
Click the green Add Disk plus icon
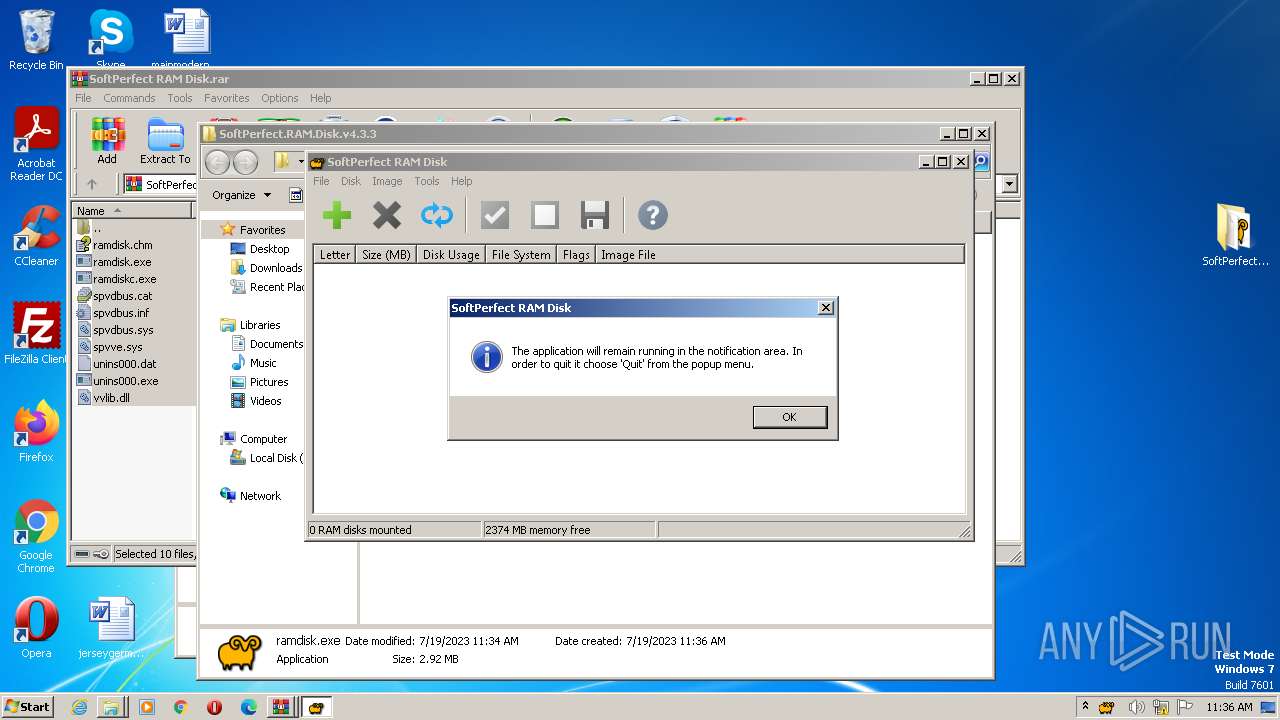coord(337,215)
